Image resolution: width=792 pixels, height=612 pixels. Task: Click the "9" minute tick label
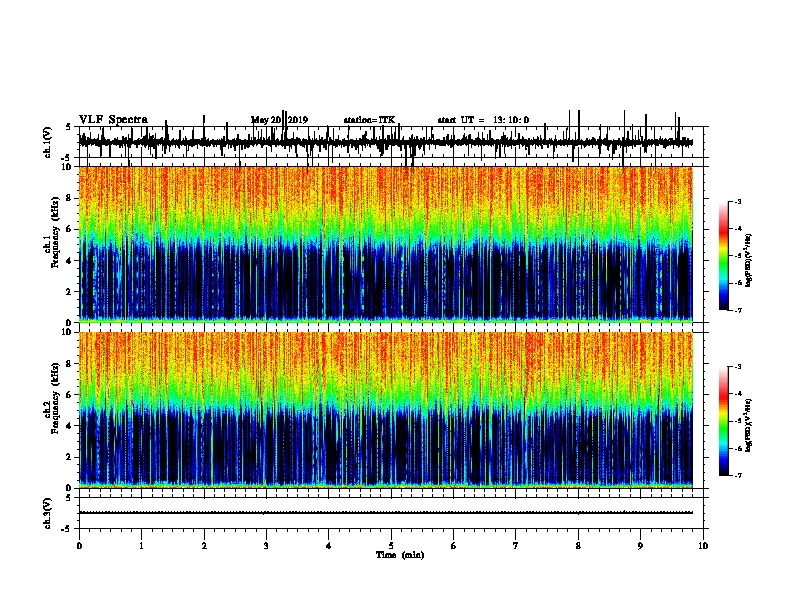(x=640, y=546)
